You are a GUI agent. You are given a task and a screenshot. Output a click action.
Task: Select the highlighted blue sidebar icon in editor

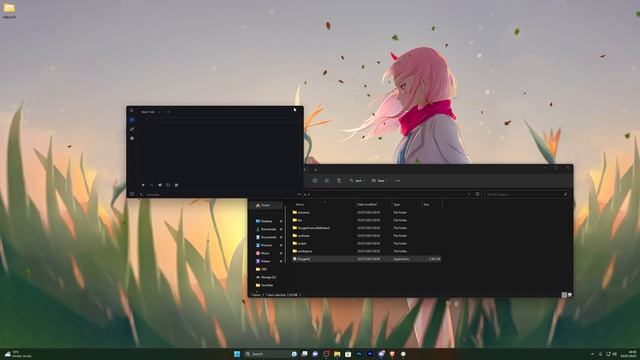point(132,120)
